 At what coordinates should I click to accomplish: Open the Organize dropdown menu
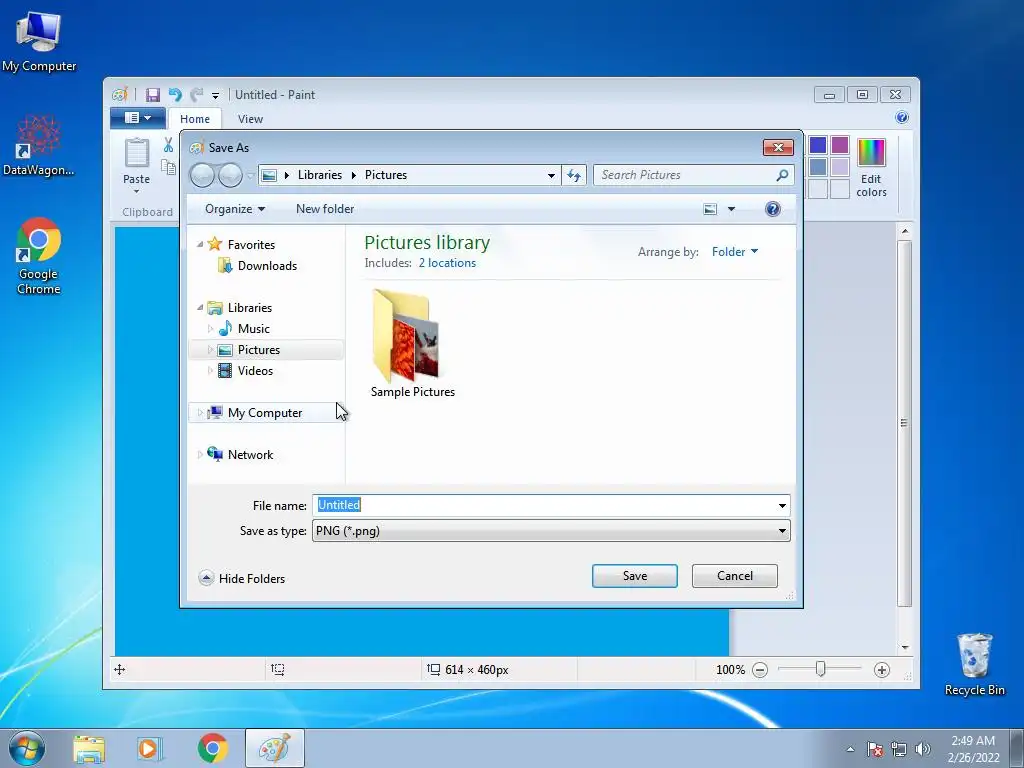(x=235, y=209)
